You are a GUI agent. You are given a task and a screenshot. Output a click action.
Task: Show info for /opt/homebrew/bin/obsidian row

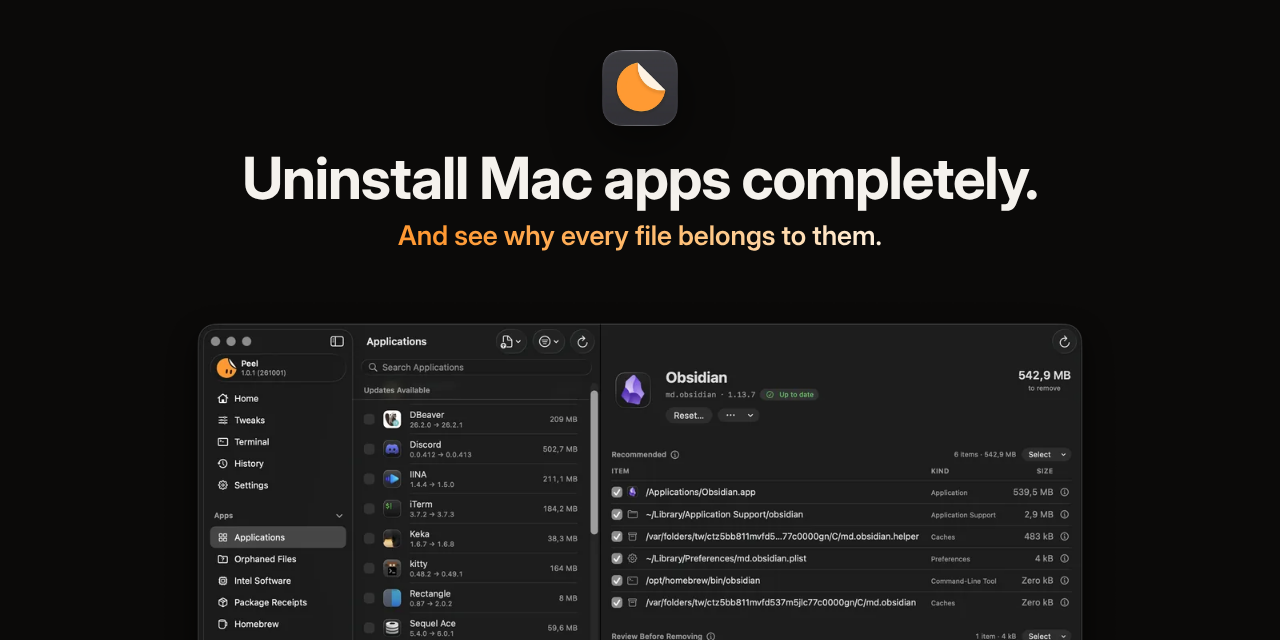click(x=1064, y=580)
